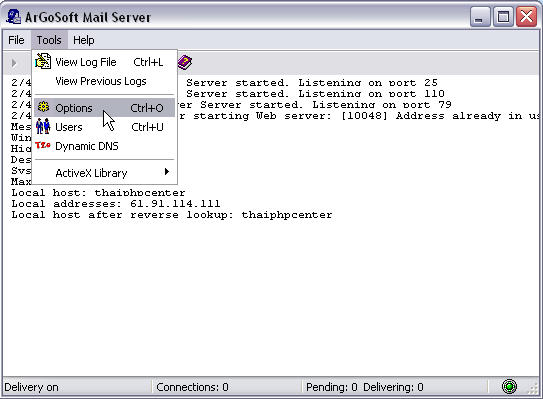543x399 pixels.
Task: Open the Help menu
Action: pos(83,40)
